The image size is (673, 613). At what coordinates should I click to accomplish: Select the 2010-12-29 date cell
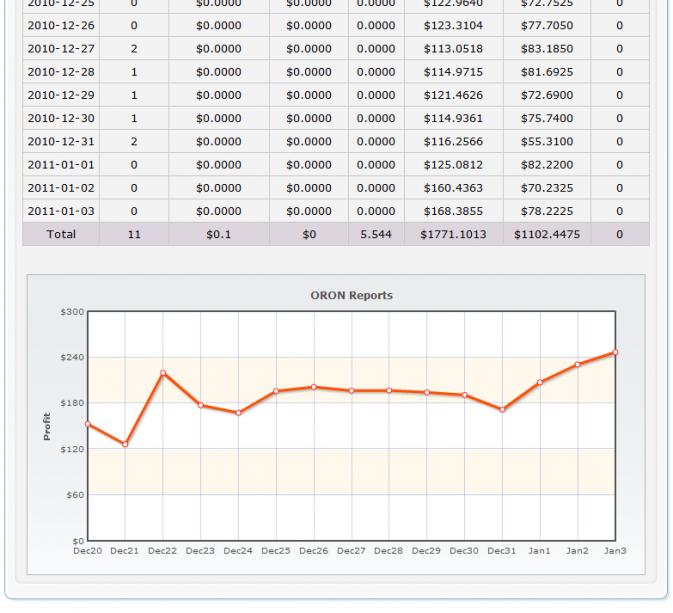[61, 95]
